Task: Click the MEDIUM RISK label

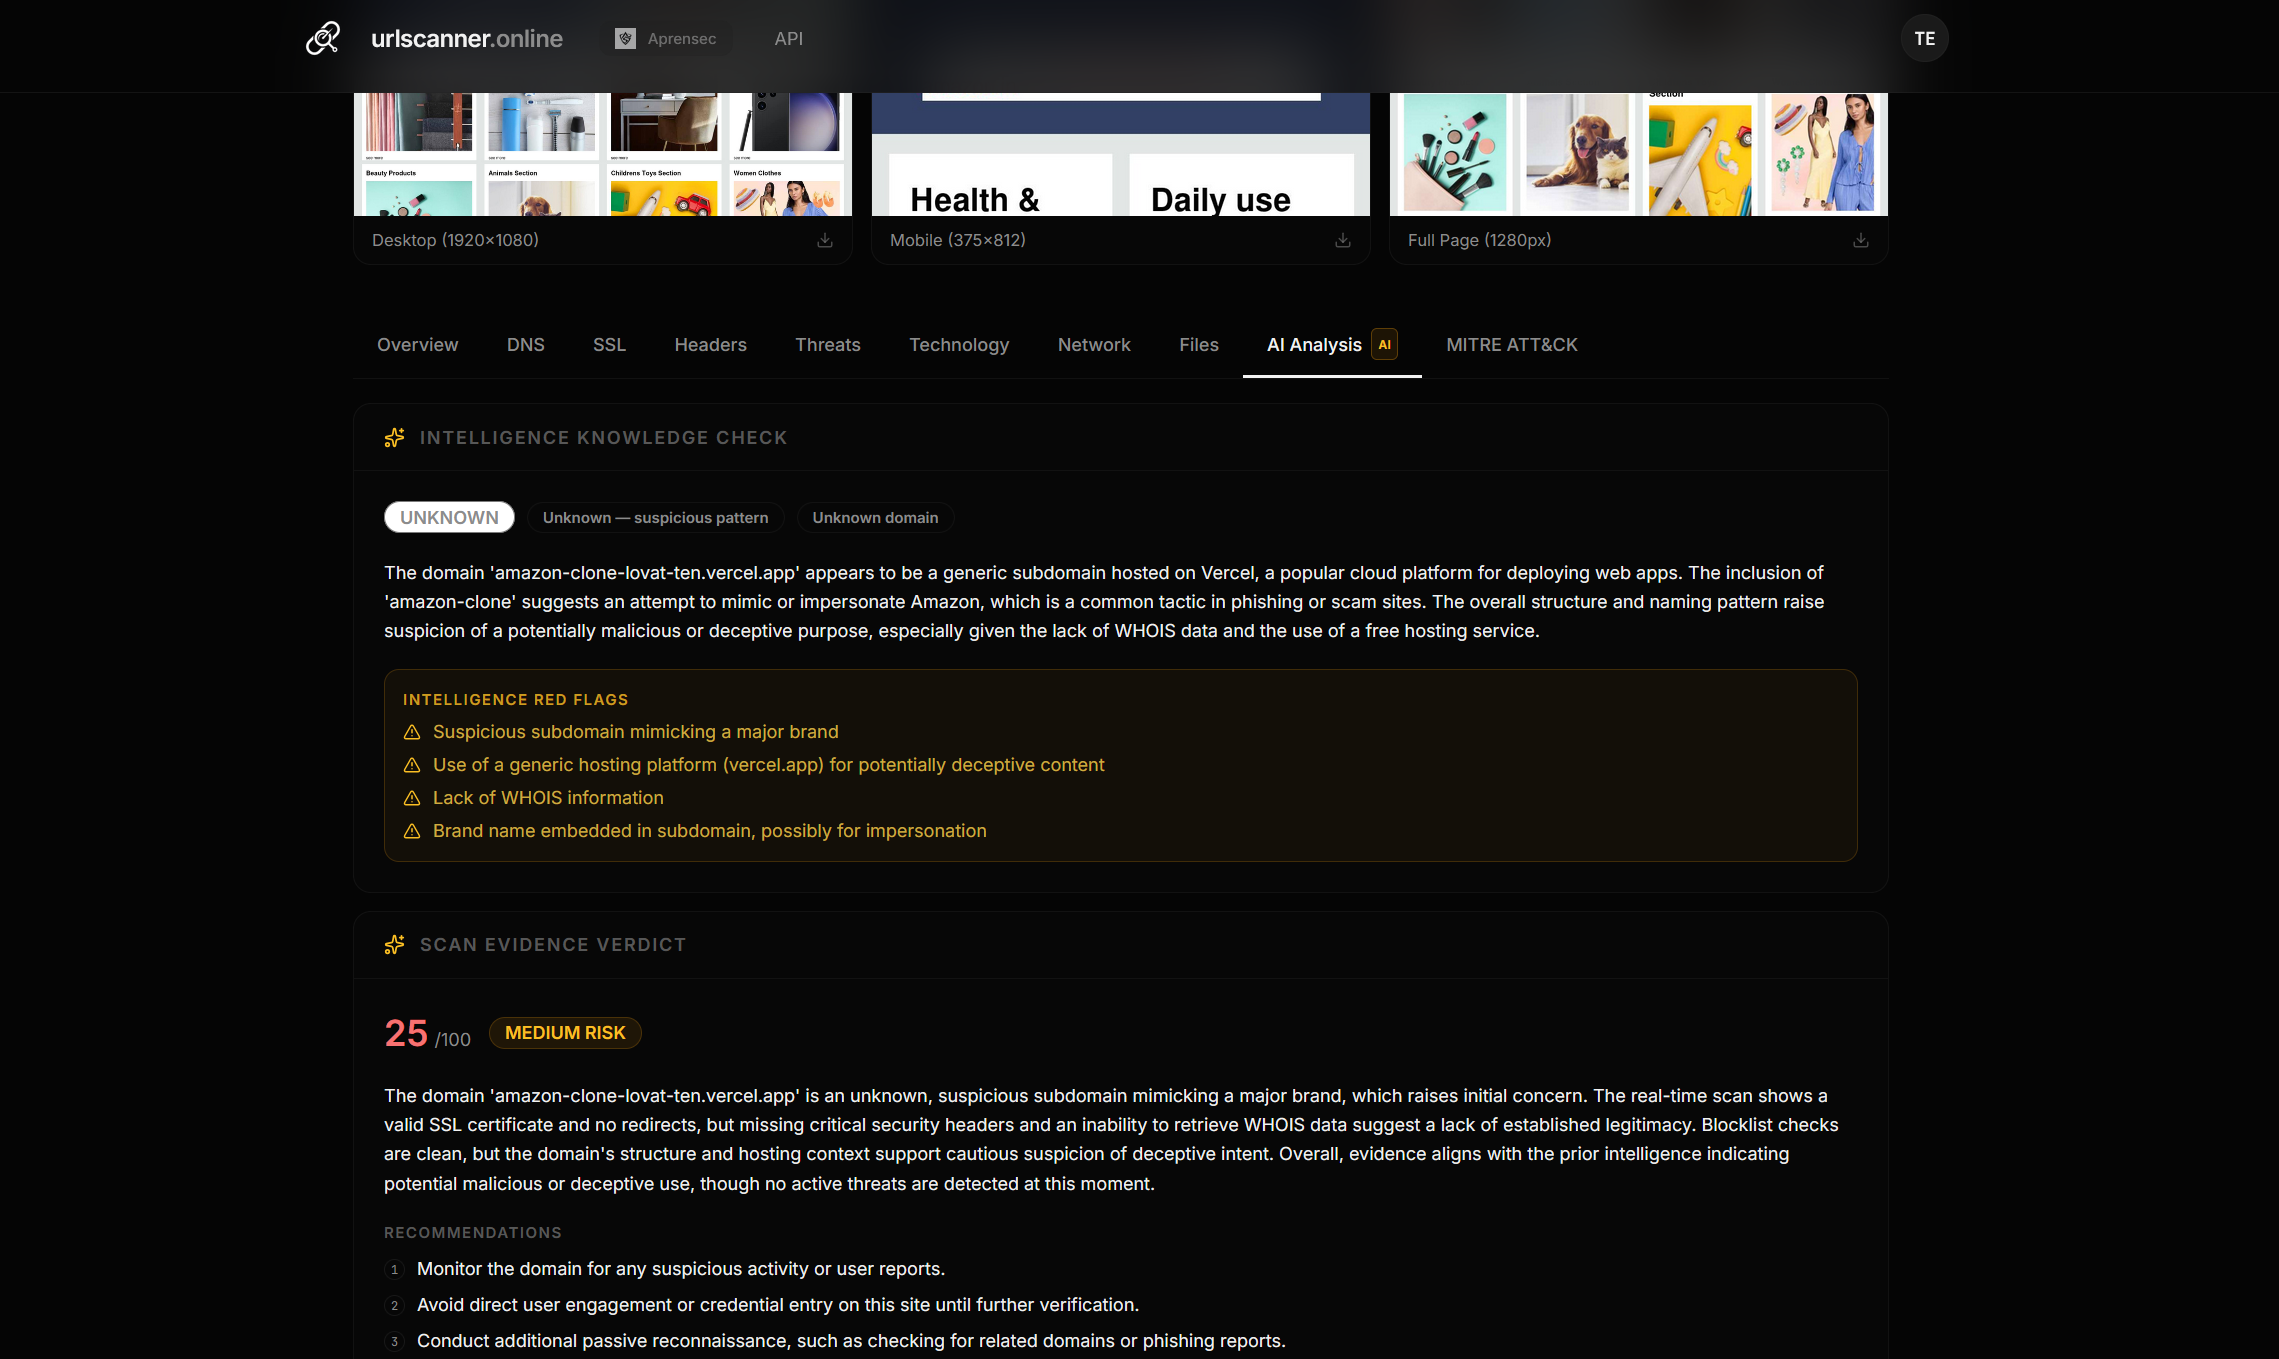Action: click(564, 1033)
